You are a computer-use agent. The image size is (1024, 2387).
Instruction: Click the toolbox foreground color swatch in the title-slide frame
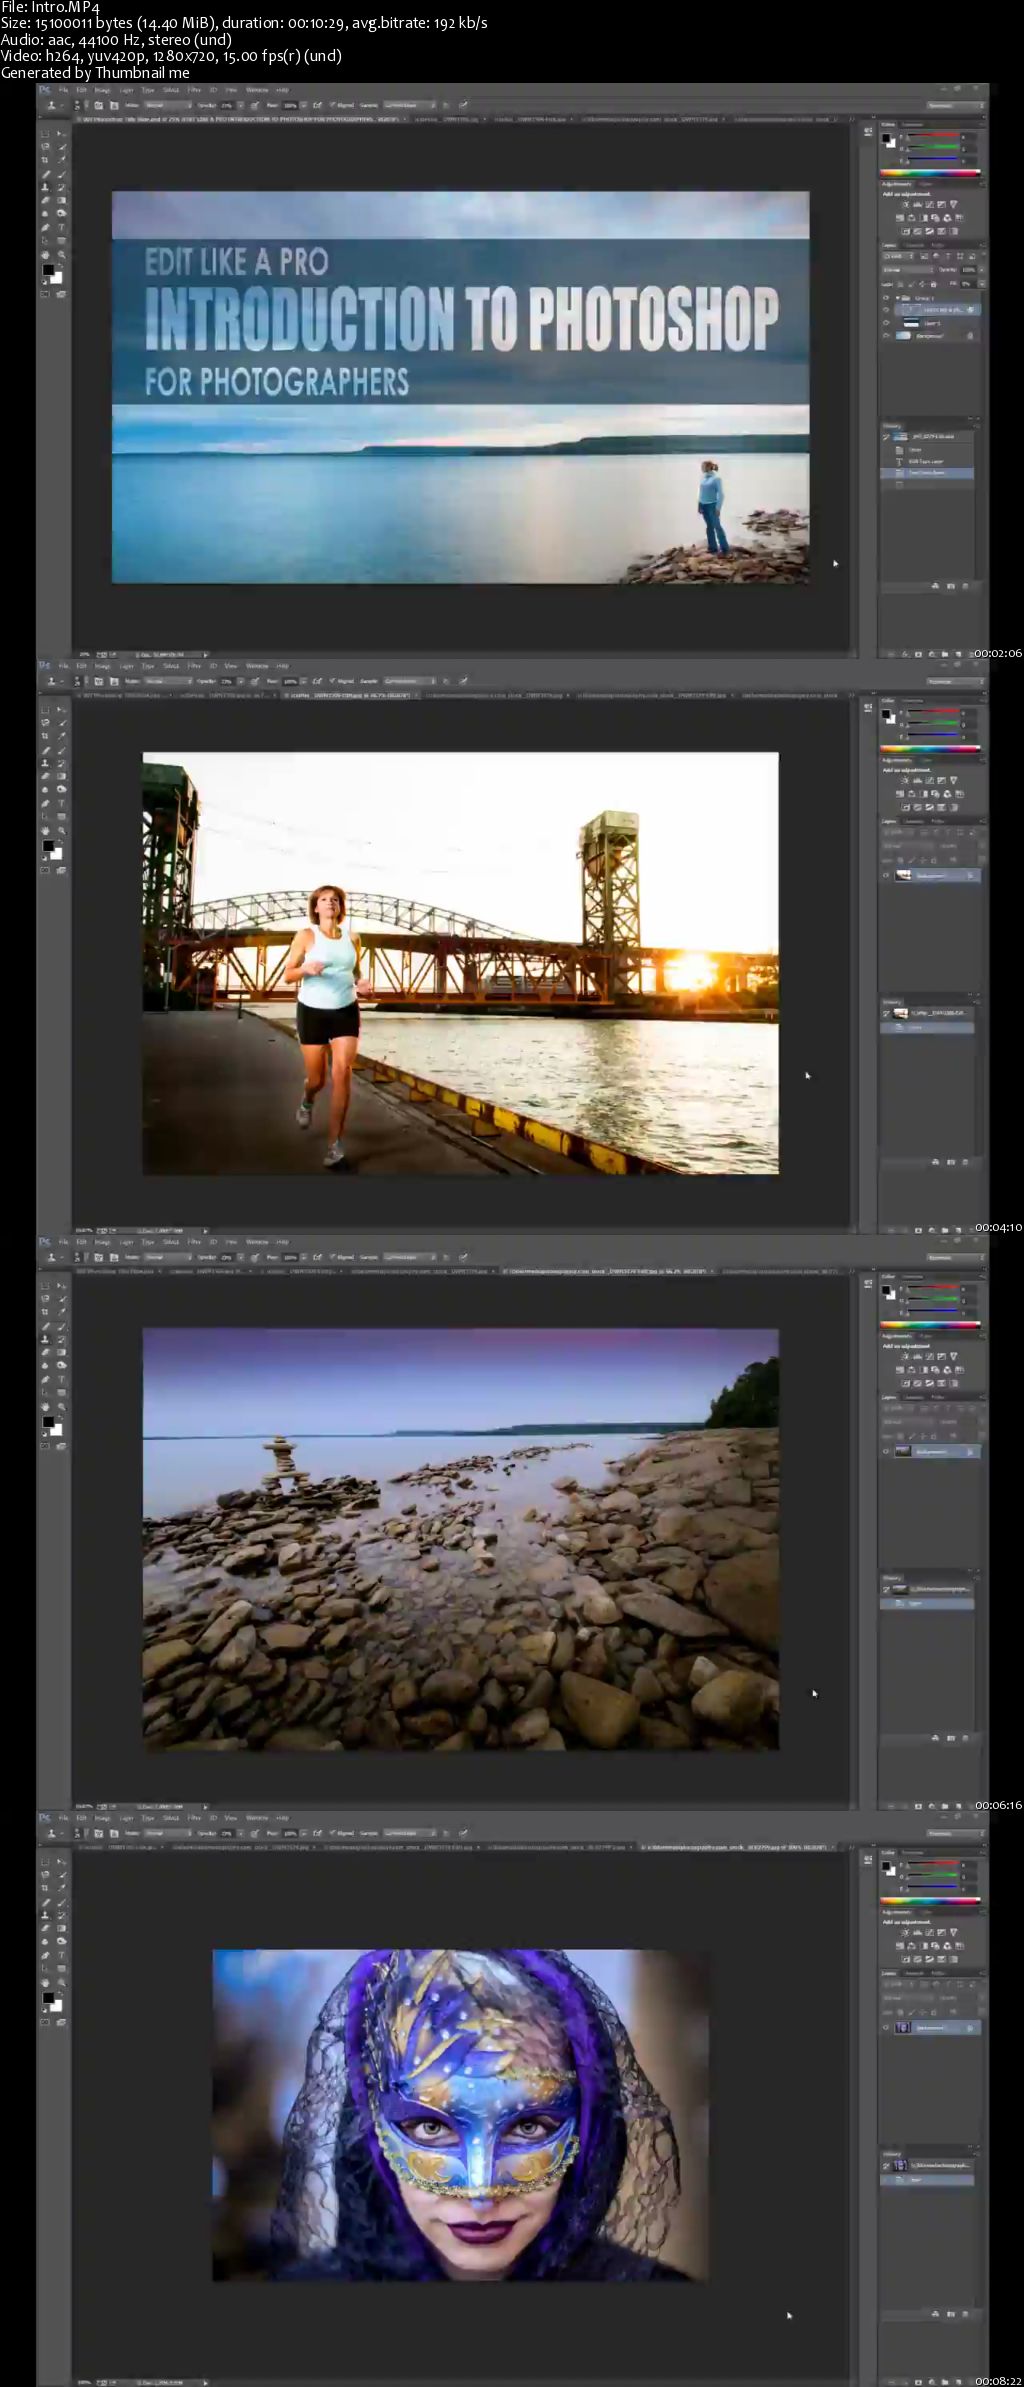click(x=48, y=270)
